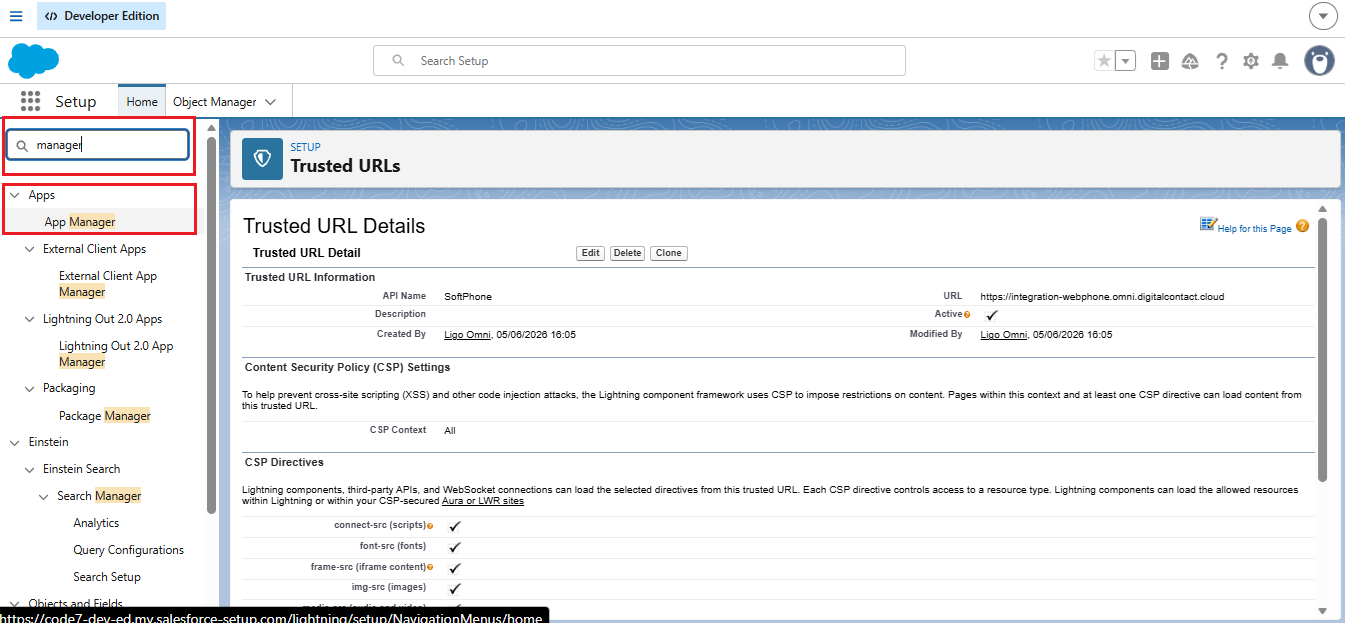Screen dimensions: 1345x623
Task: Open the circled dropdown at top right
Action: [x=1323, y=16]
